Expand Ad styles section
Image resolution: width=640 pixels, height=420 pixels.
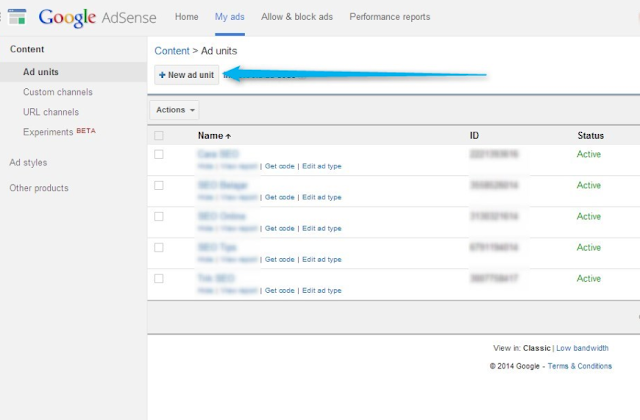pos(28,162)
